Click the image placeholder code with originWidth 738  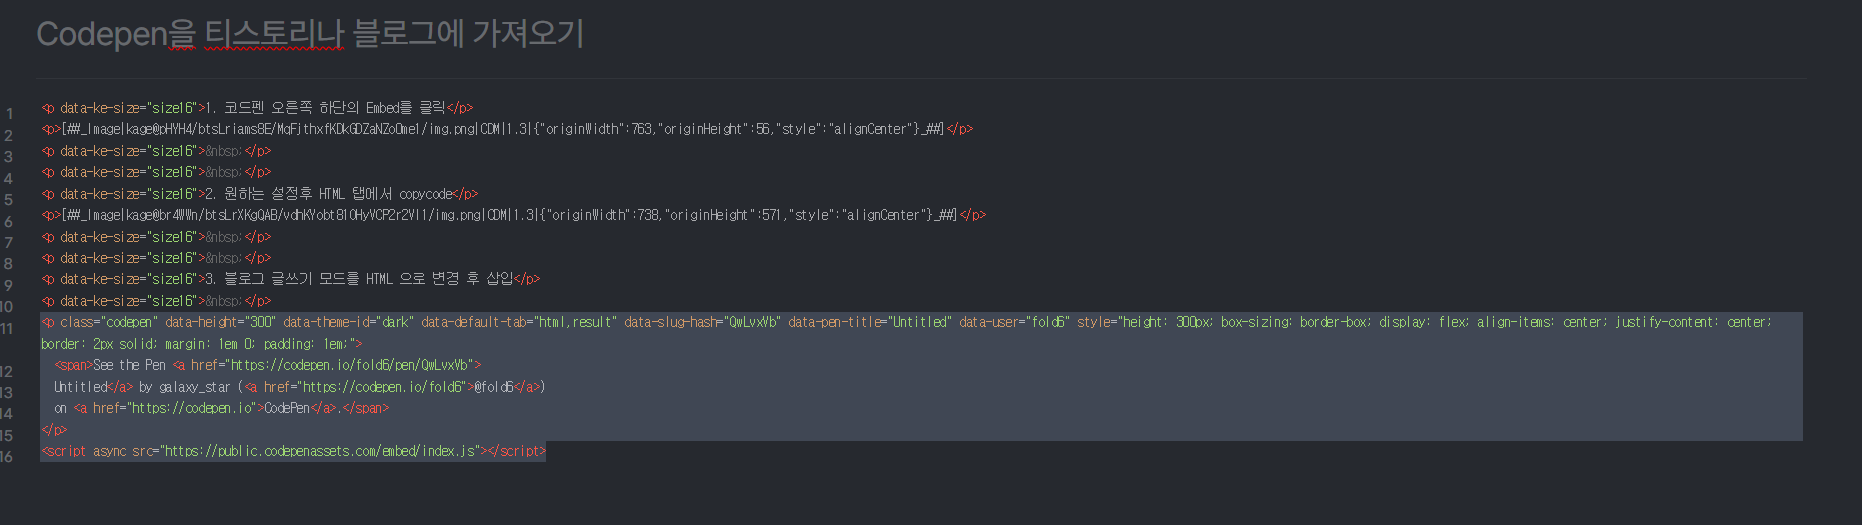coord(513,215)
